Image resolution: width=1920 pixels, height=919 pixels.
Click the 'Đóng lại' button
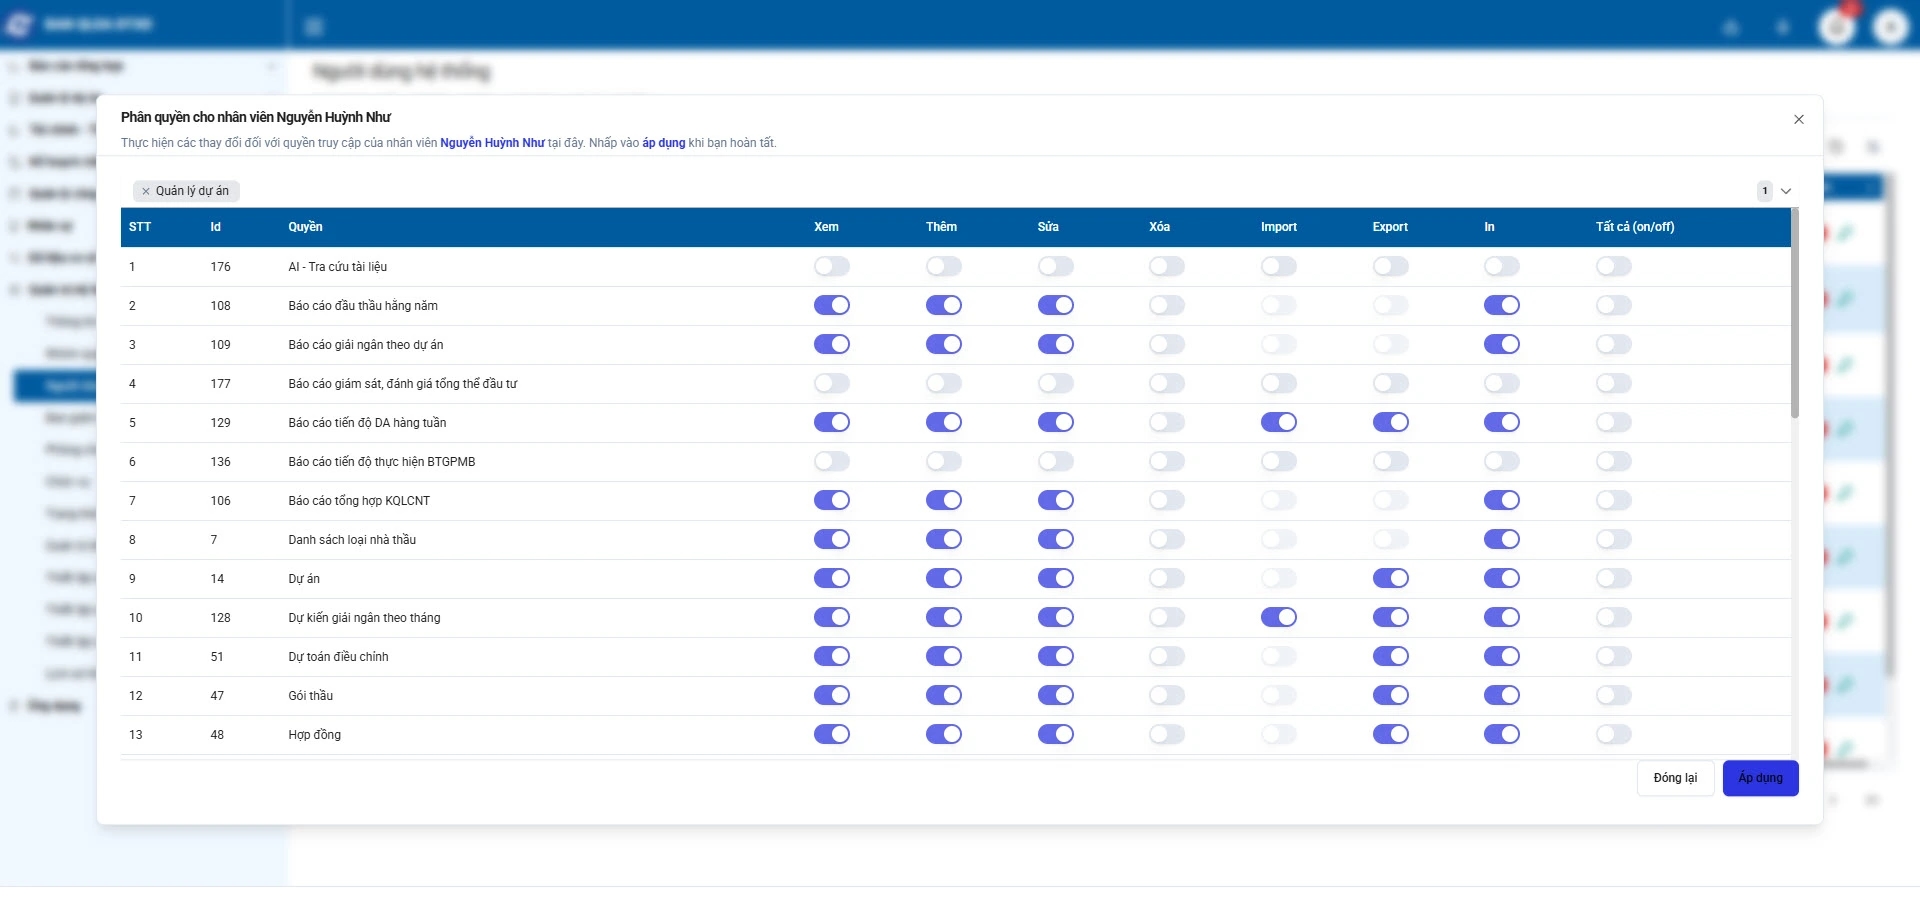(x=1675, y=778)
